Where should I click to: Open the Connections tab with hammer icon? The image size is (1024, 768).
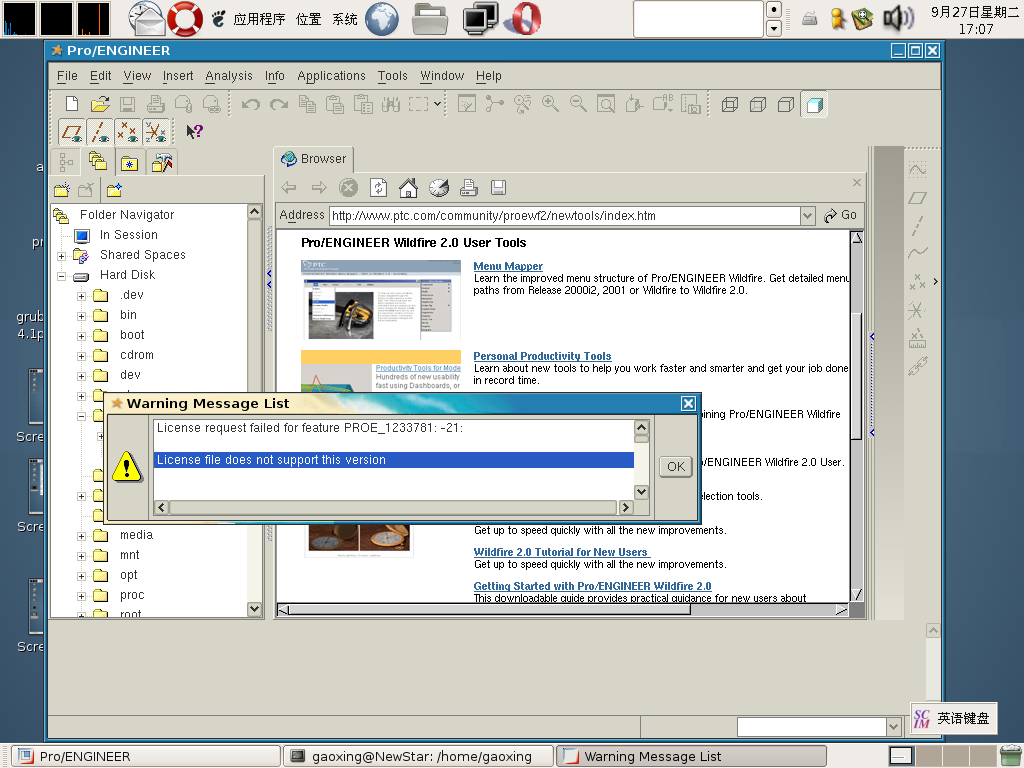pos(161,163)
